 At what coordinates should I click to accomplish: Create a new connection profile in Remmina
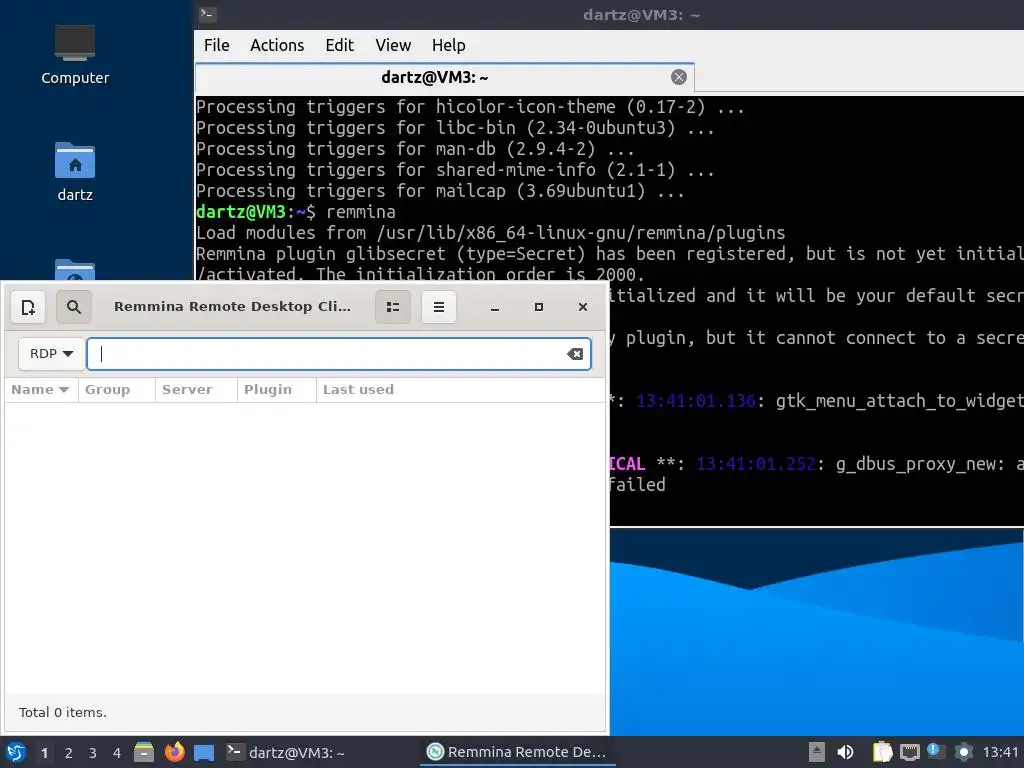click(28, 307)
